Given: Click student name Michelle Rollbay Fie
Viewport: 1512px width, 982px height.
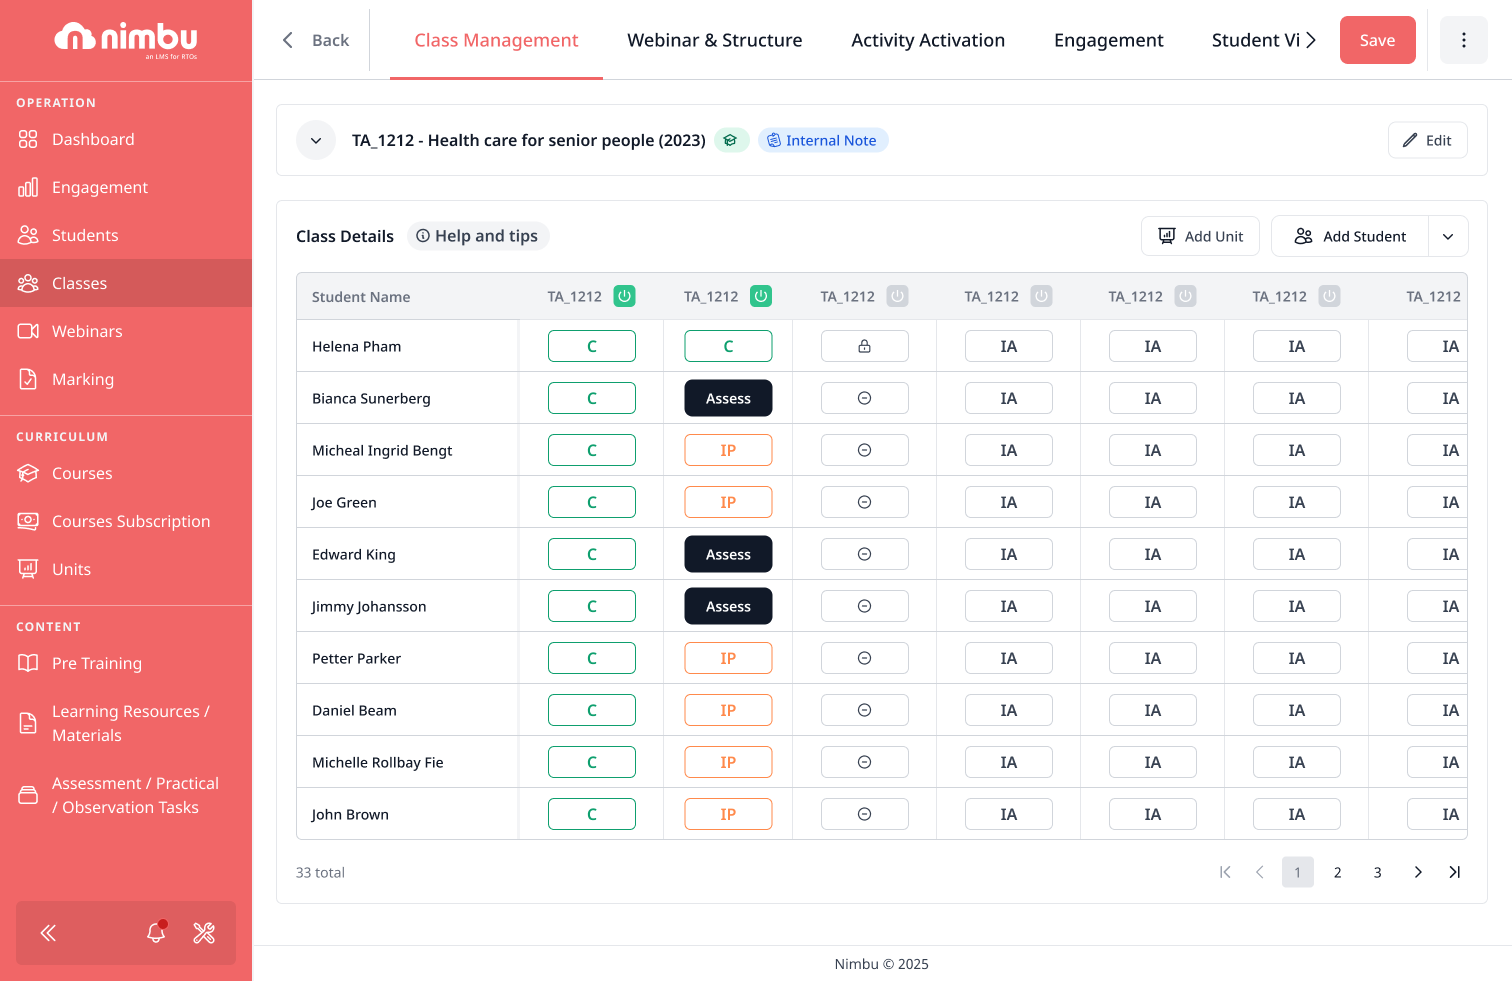Looking at the screenshot, I should coord(378,762).
